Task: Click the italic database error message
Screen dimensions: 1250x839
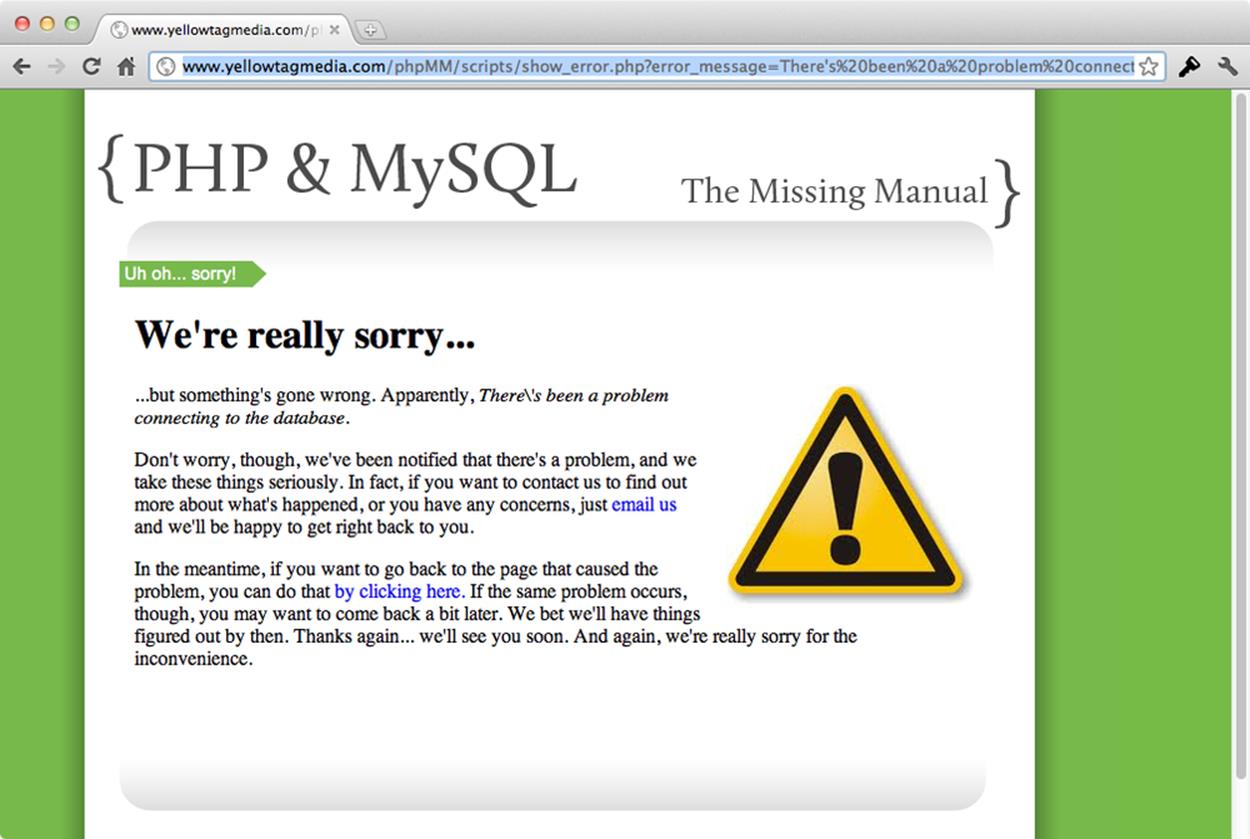Action: click(x=402, y=406)
